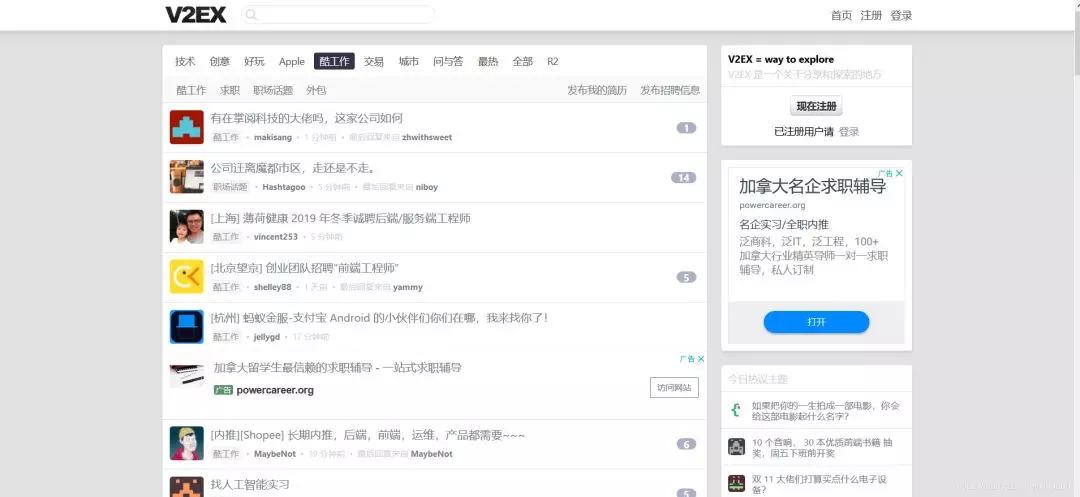Close the inline ad with X icon
This screenshot has width=1080, height=497.
point(701,359)
